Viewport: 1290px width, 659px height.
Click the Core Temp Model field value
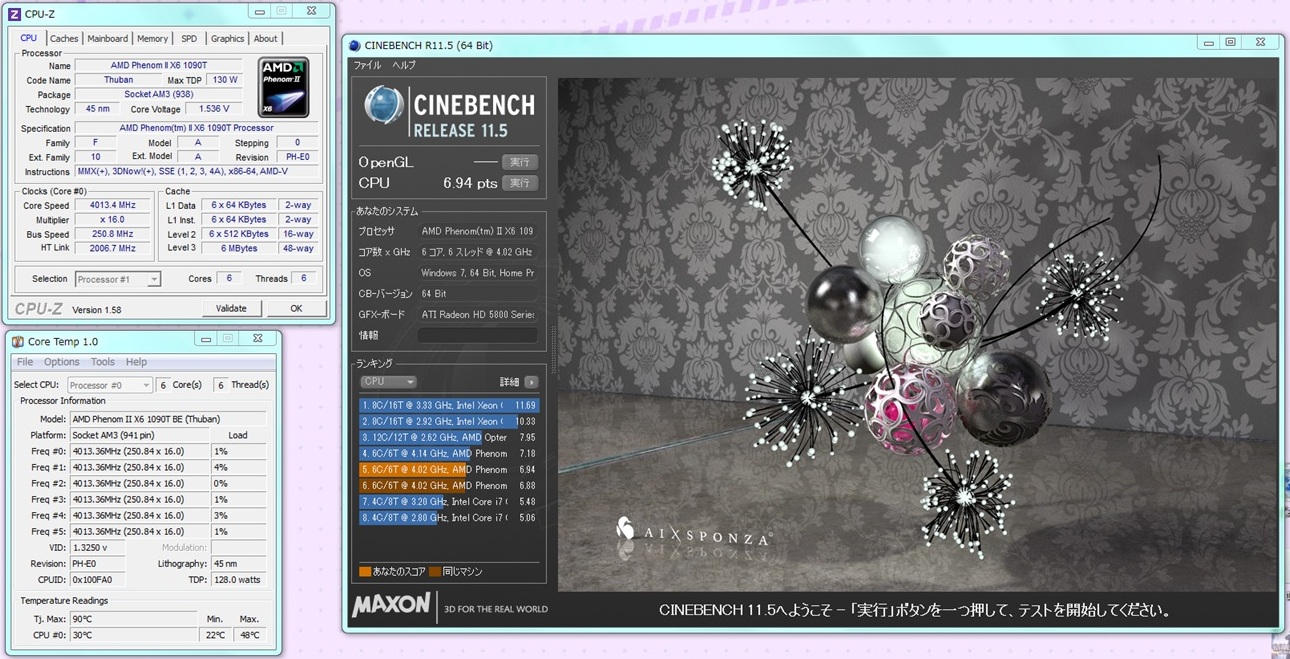click(x=168, y=419)
